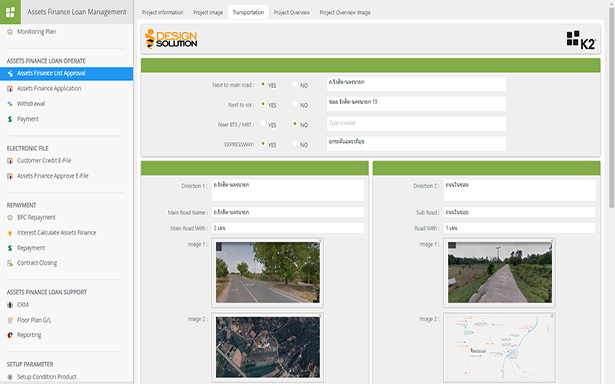Click the Monitoring Plan sidebar icon

click(x=10, y=32)
